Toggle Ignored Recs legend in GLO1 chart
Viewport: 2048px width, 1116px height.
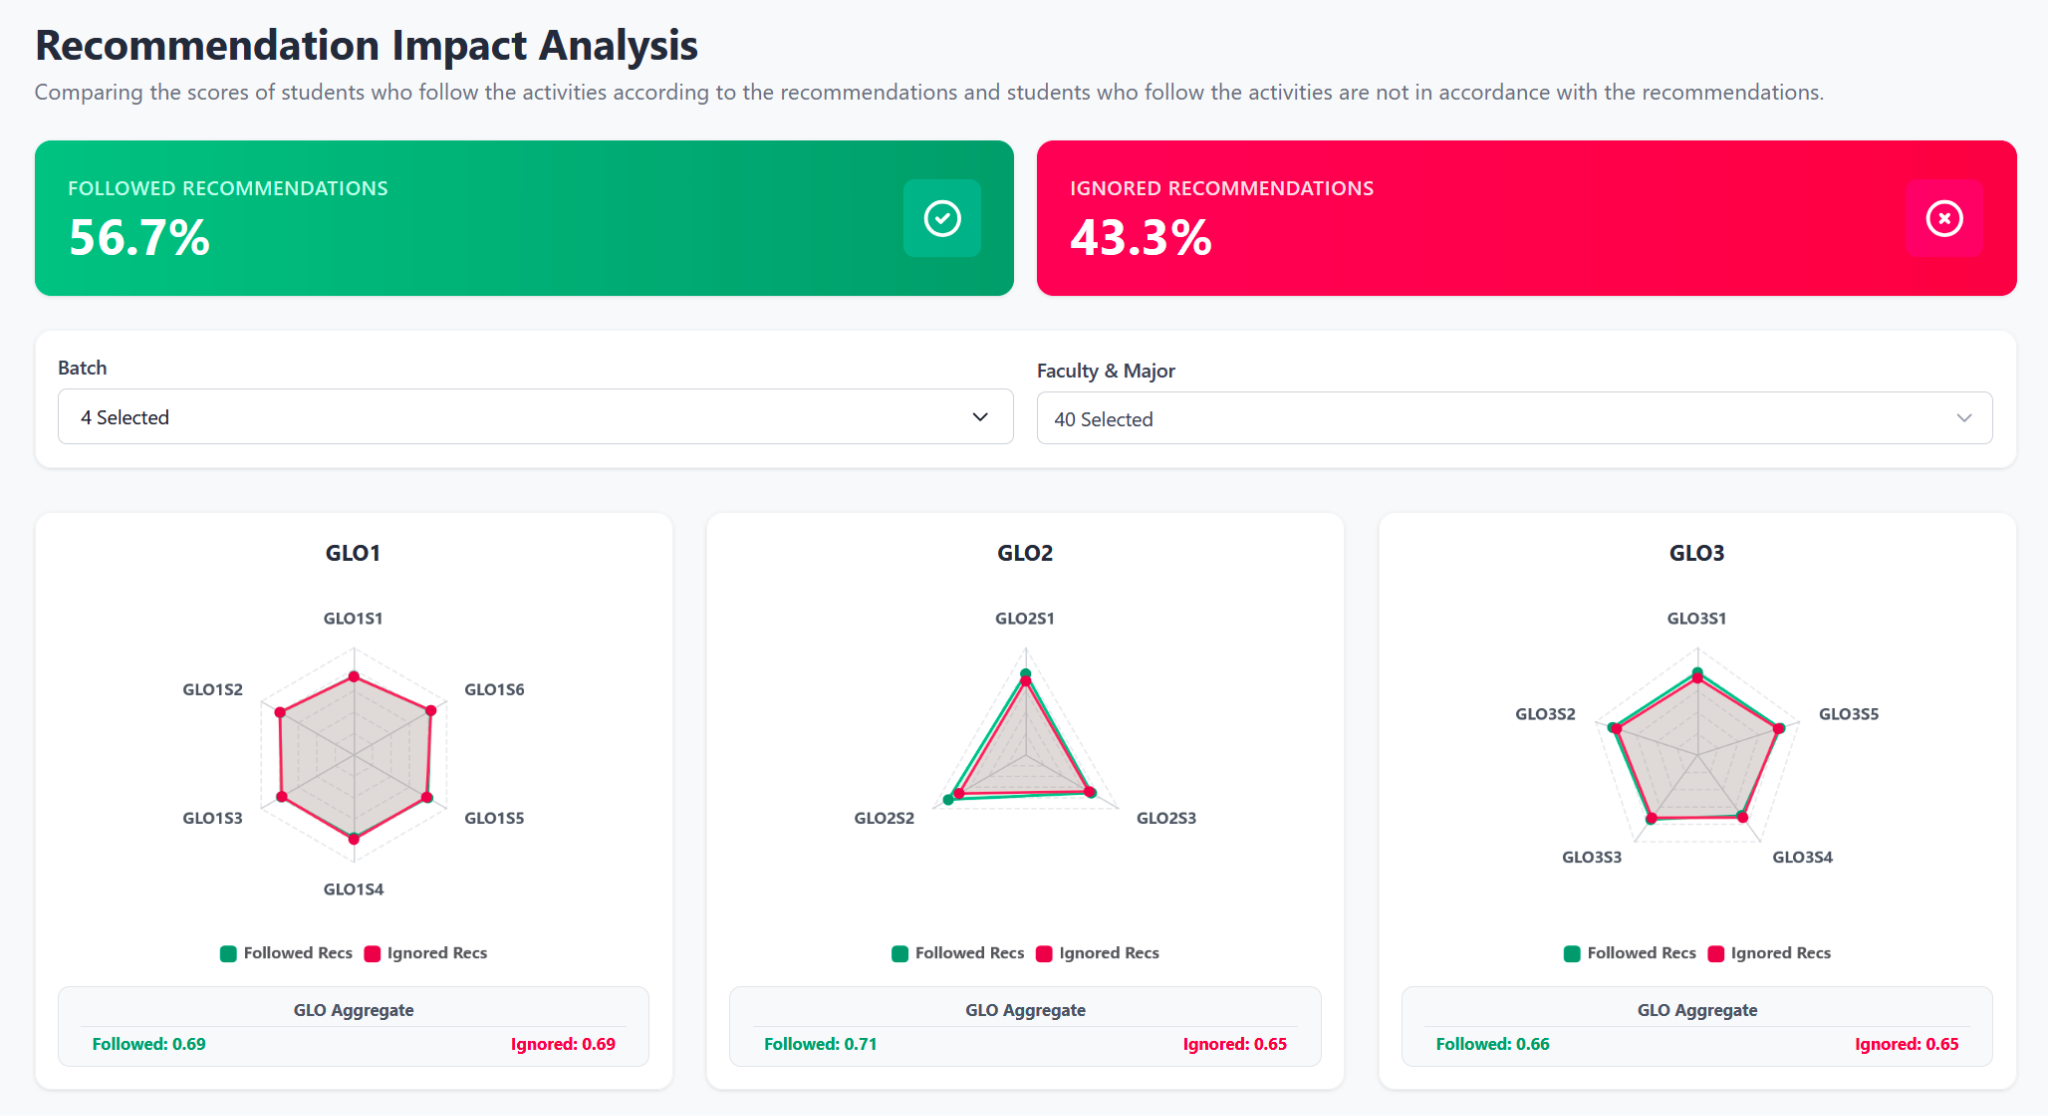426,953
